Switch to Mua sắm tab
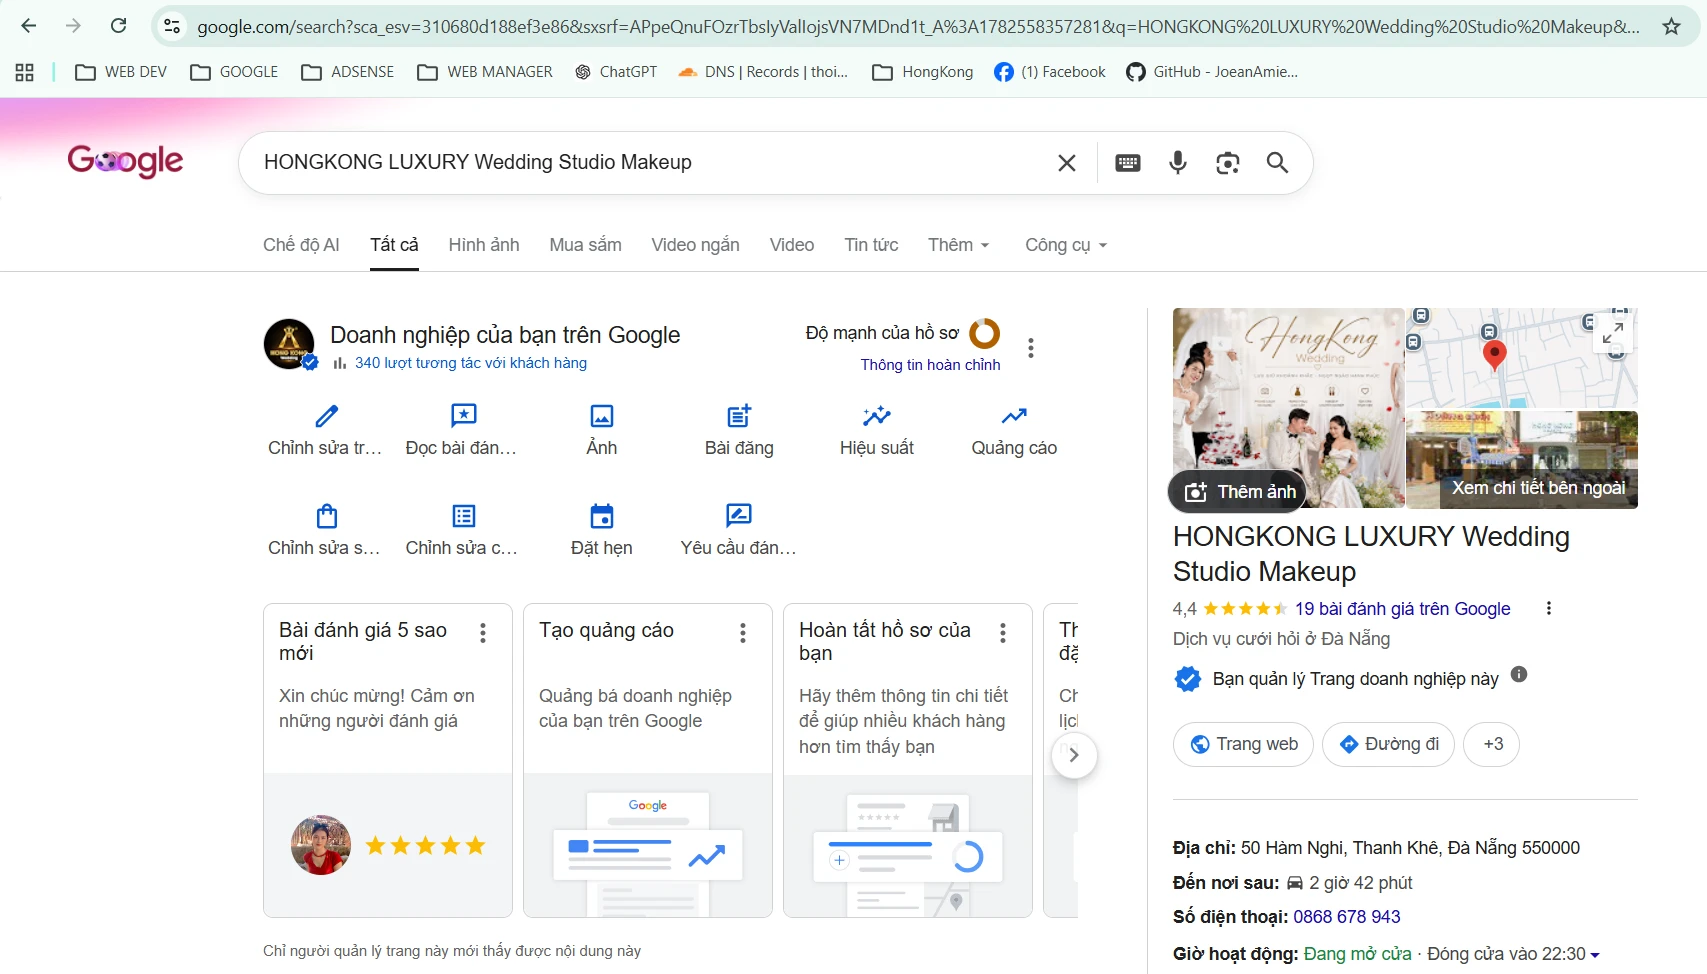The image size is (1707, 974). 585,245
